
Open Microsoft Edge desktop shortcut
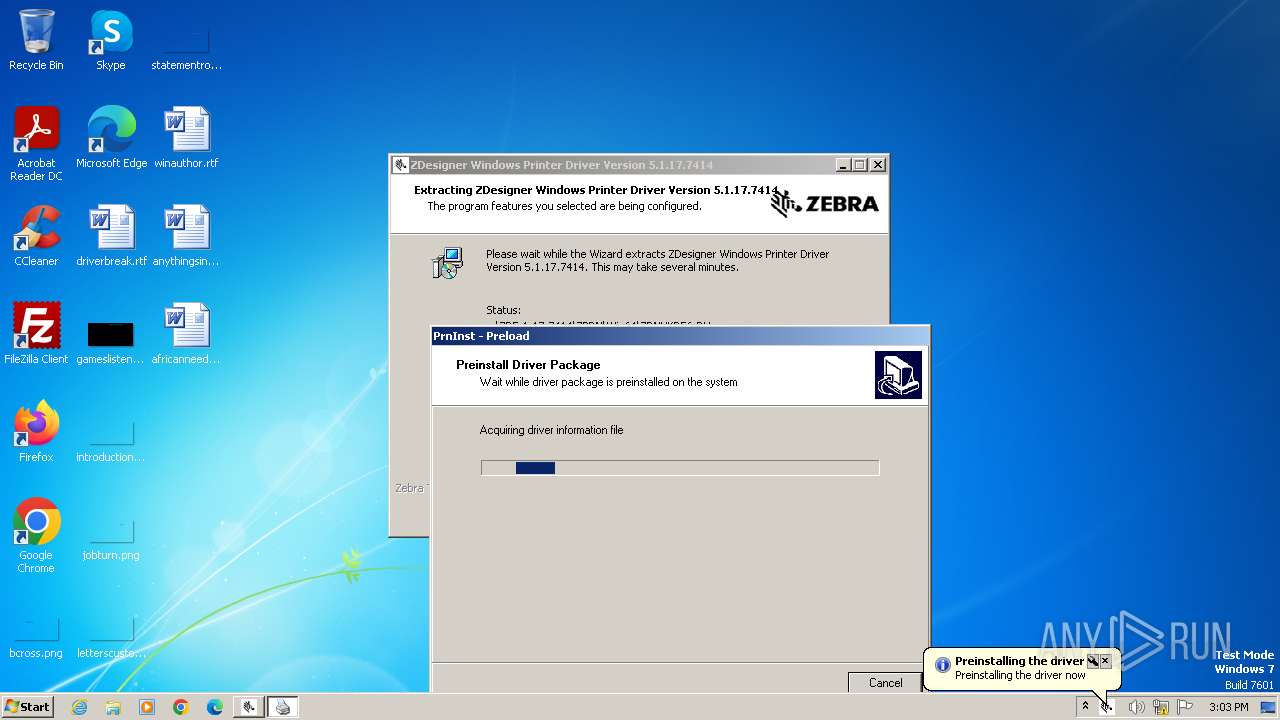111,138
